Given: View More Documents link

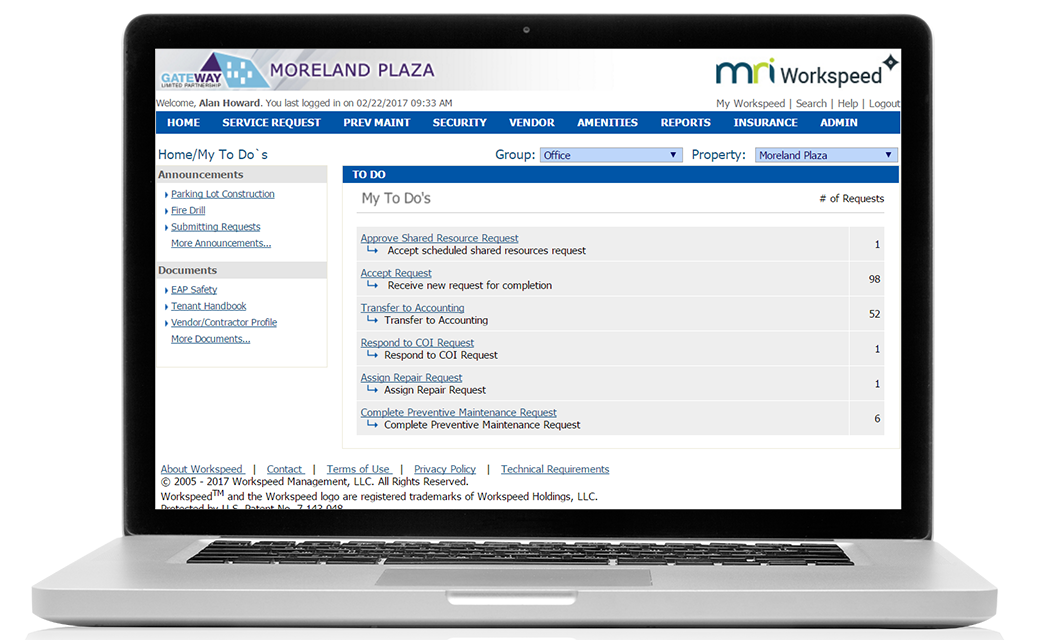Looking at the screenshot, I should tap(210, 339).
